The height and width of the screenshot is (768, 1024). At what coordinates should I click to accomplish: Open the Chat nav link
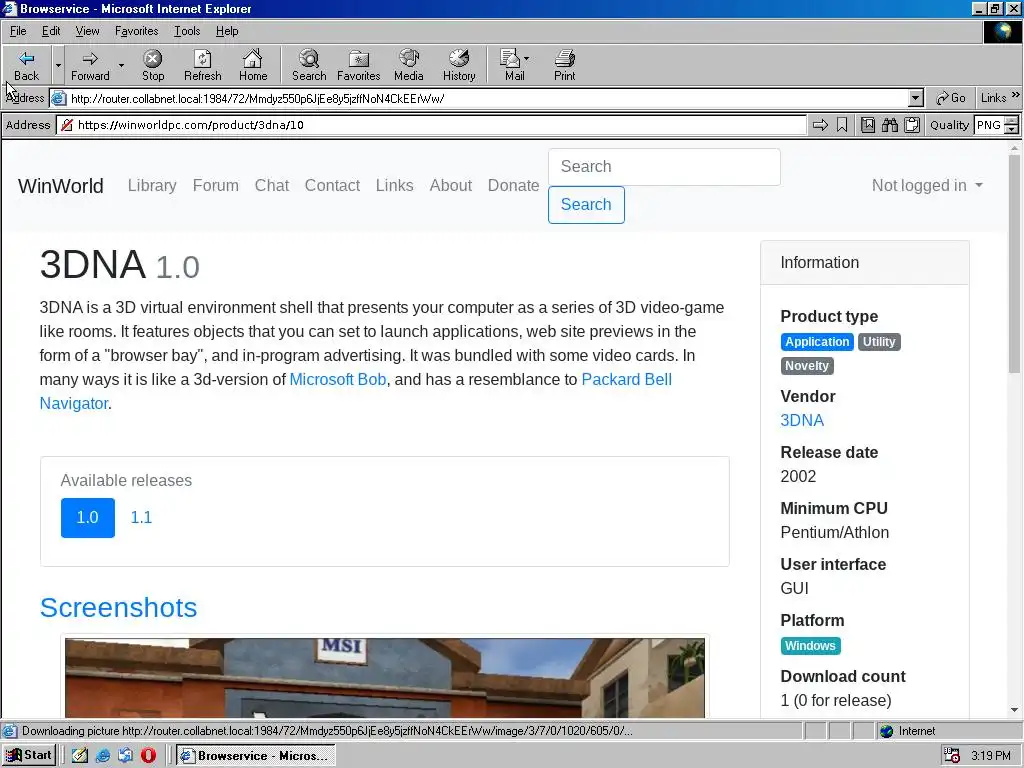[x=272, y=185]
